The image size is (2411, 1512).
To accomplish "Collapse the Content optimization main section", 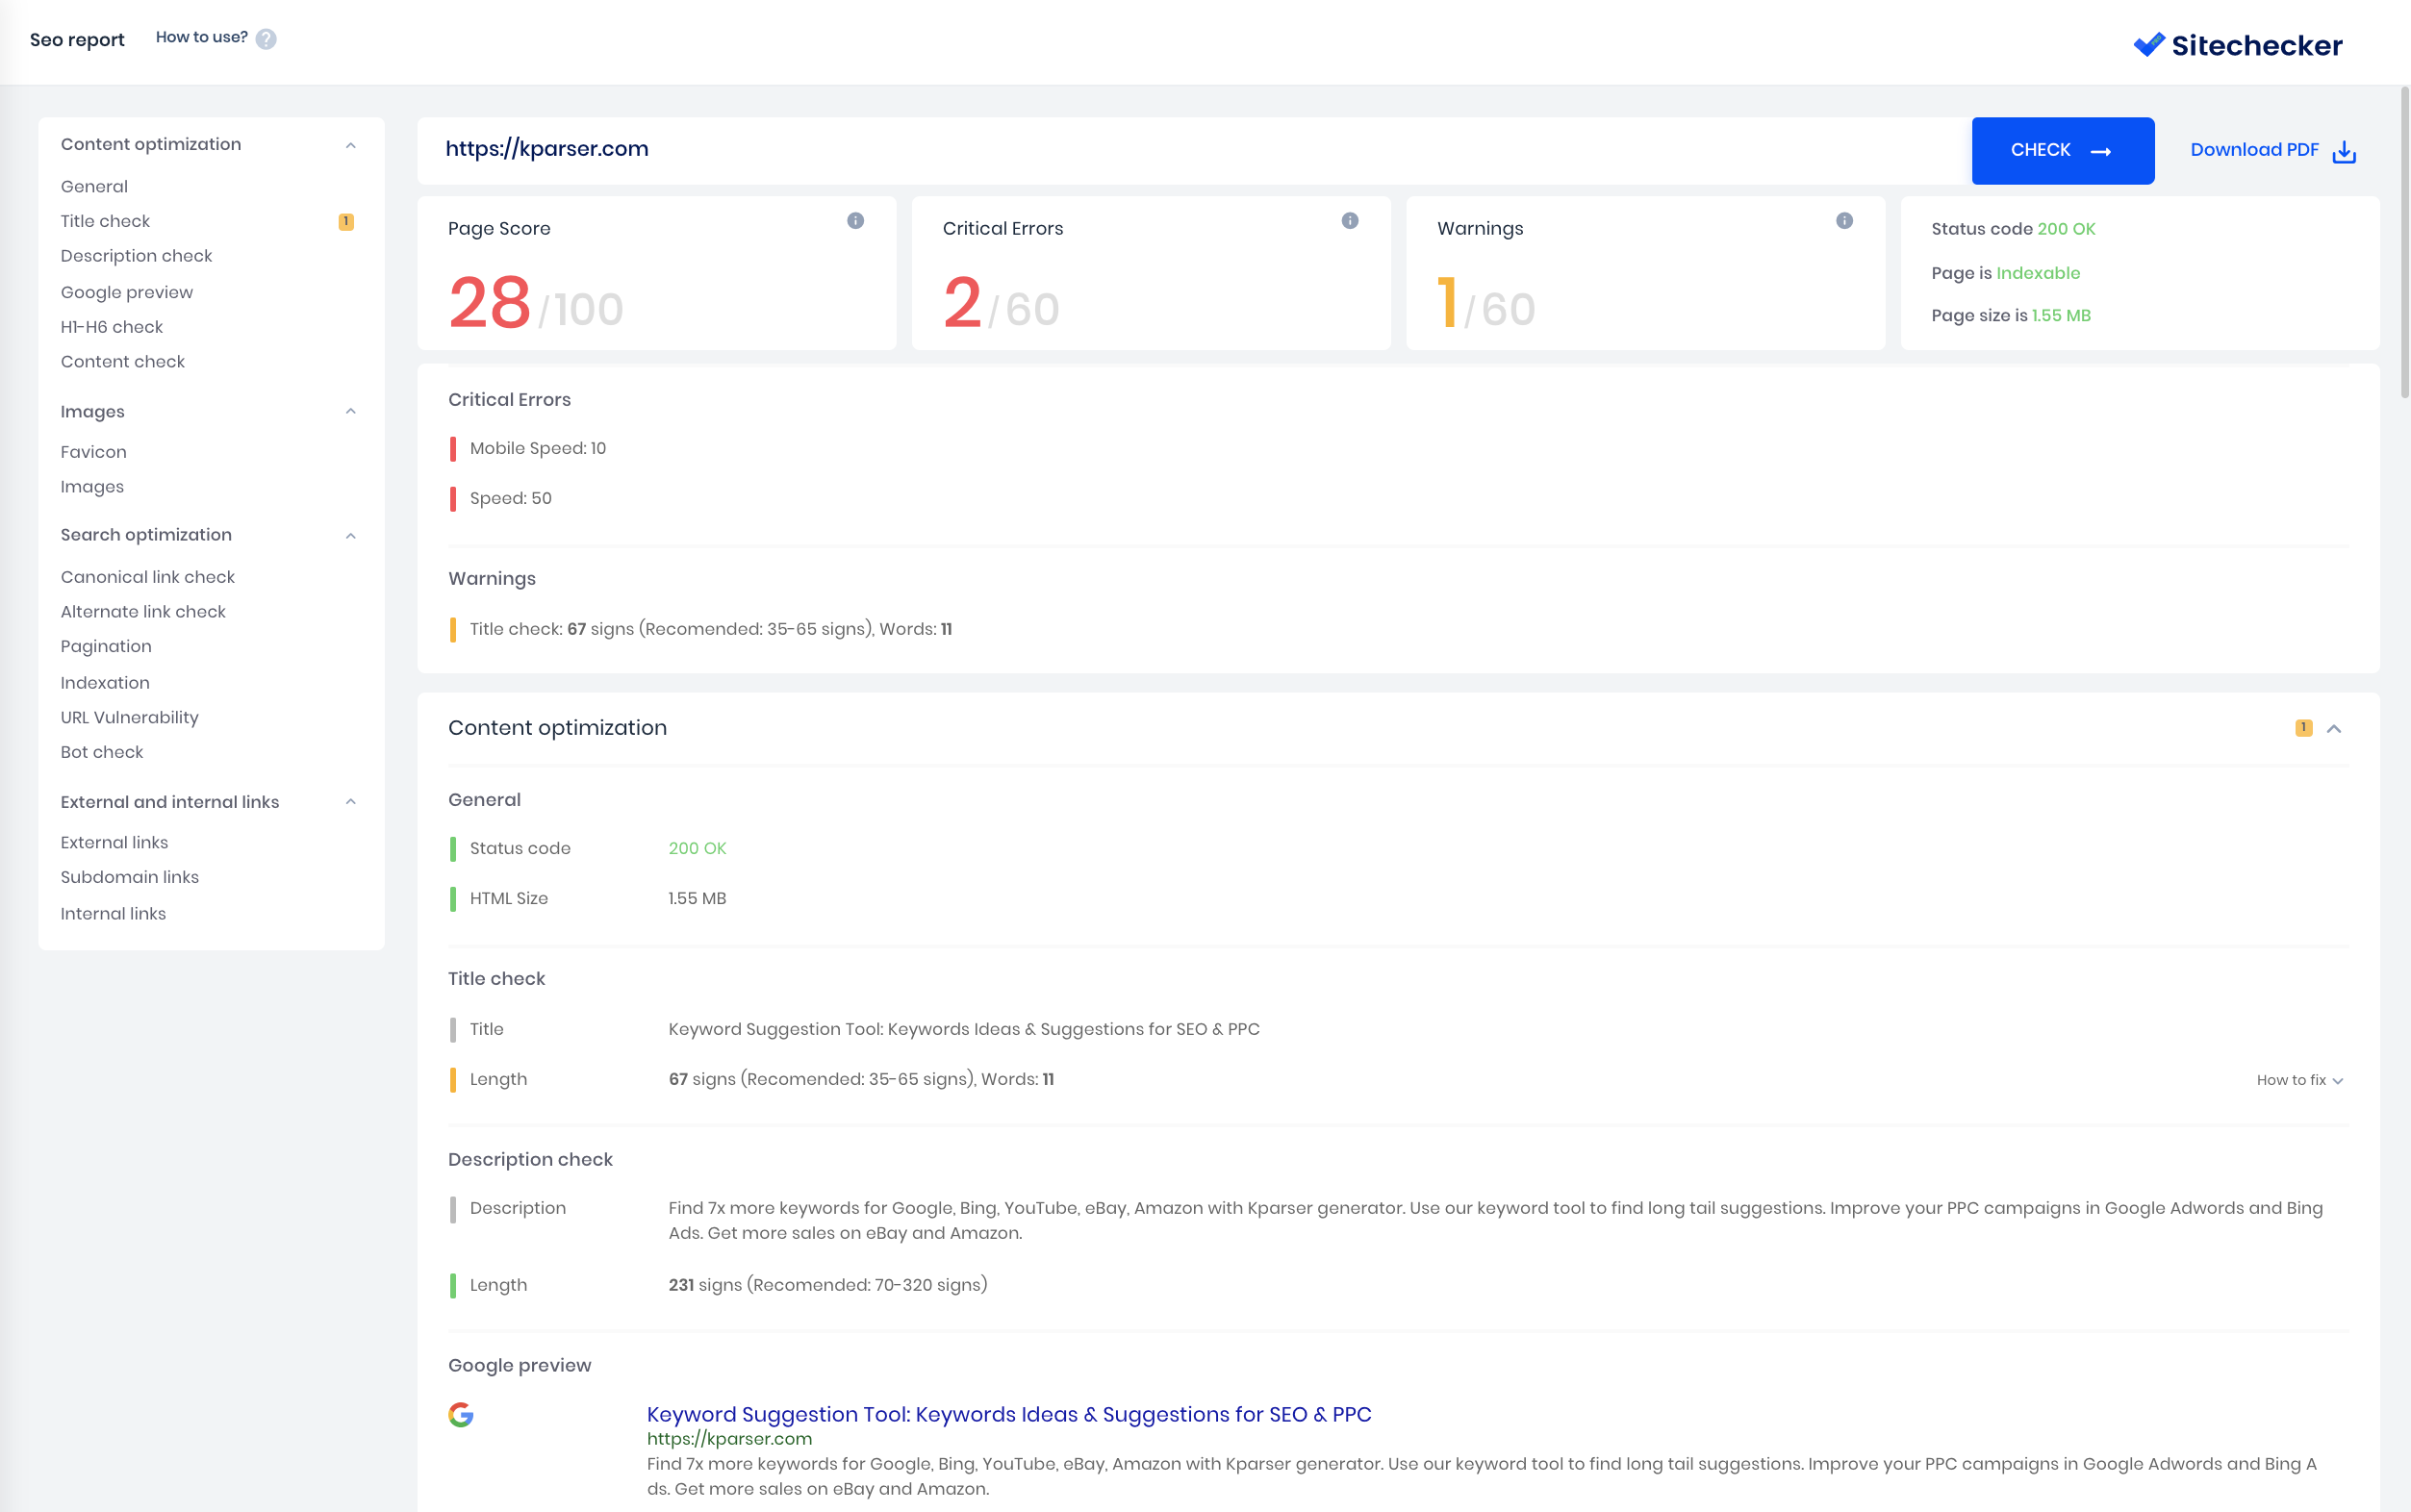I will tap(2334, 729).
